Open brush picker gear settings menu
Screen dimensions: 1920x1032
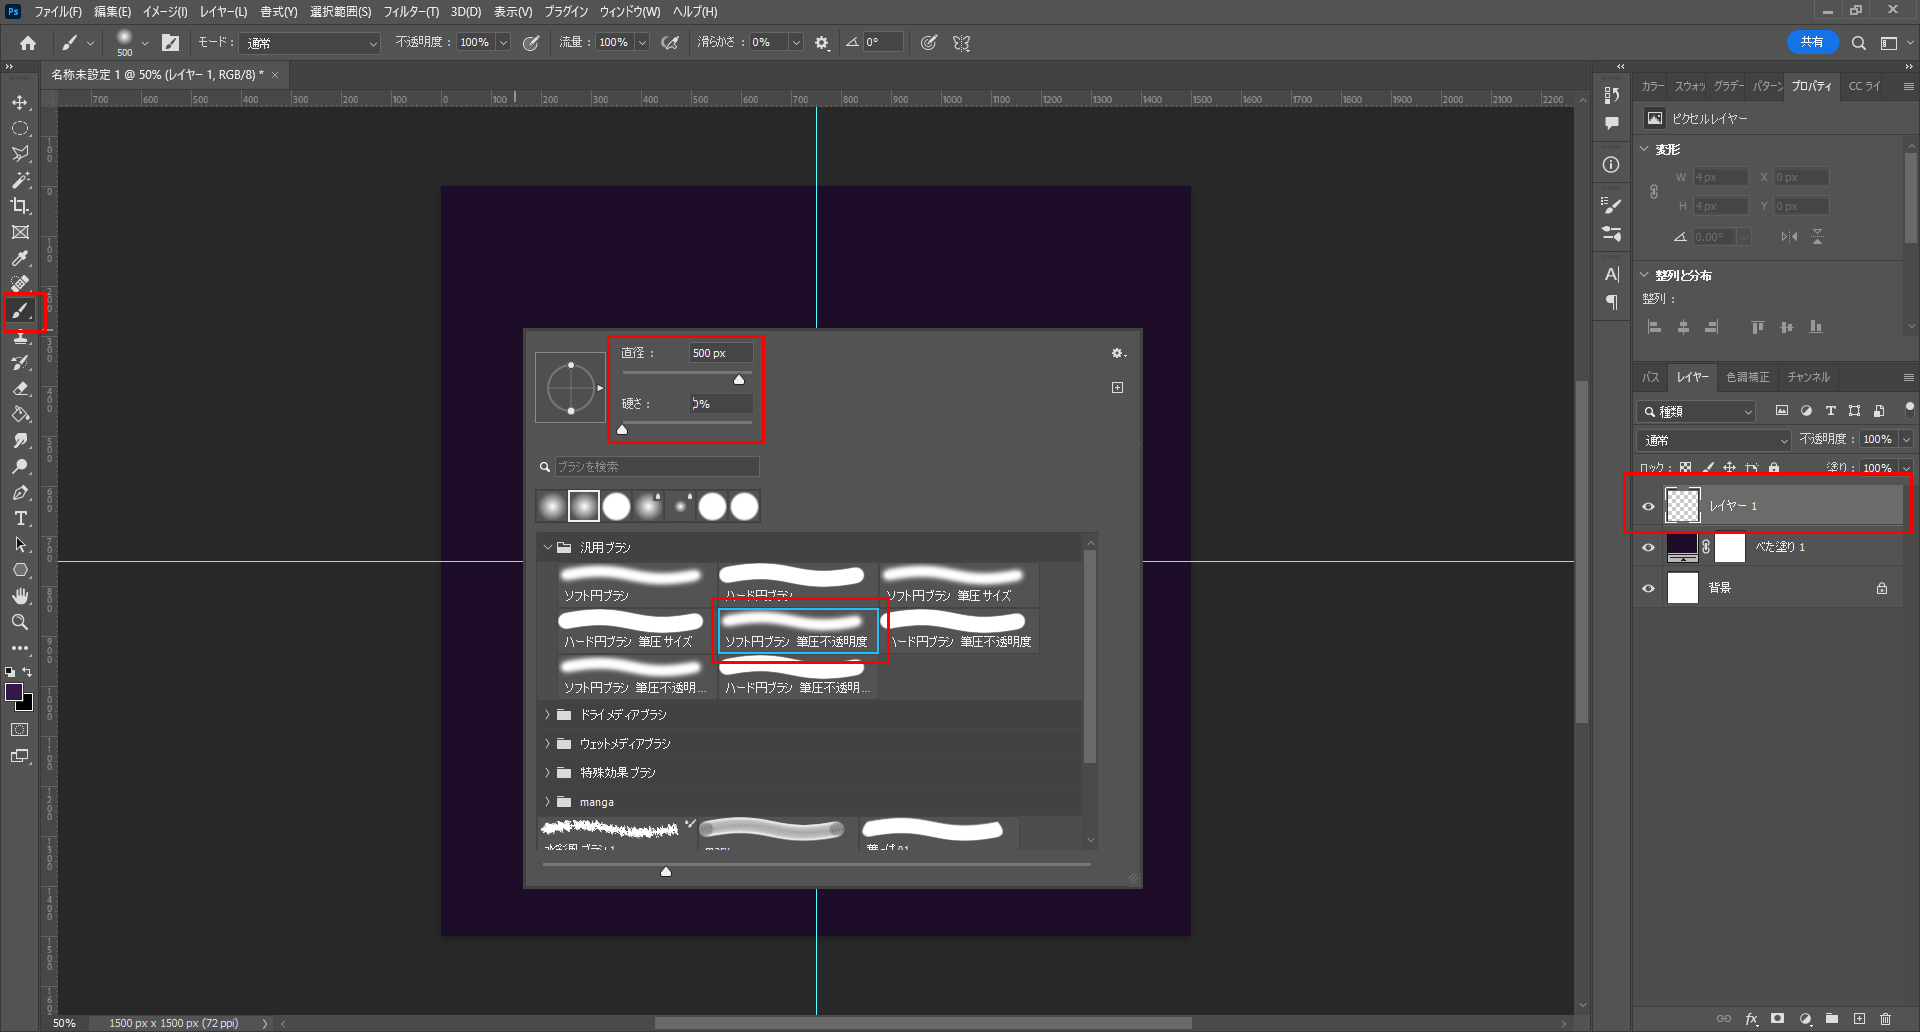(x=1118, y=353)
